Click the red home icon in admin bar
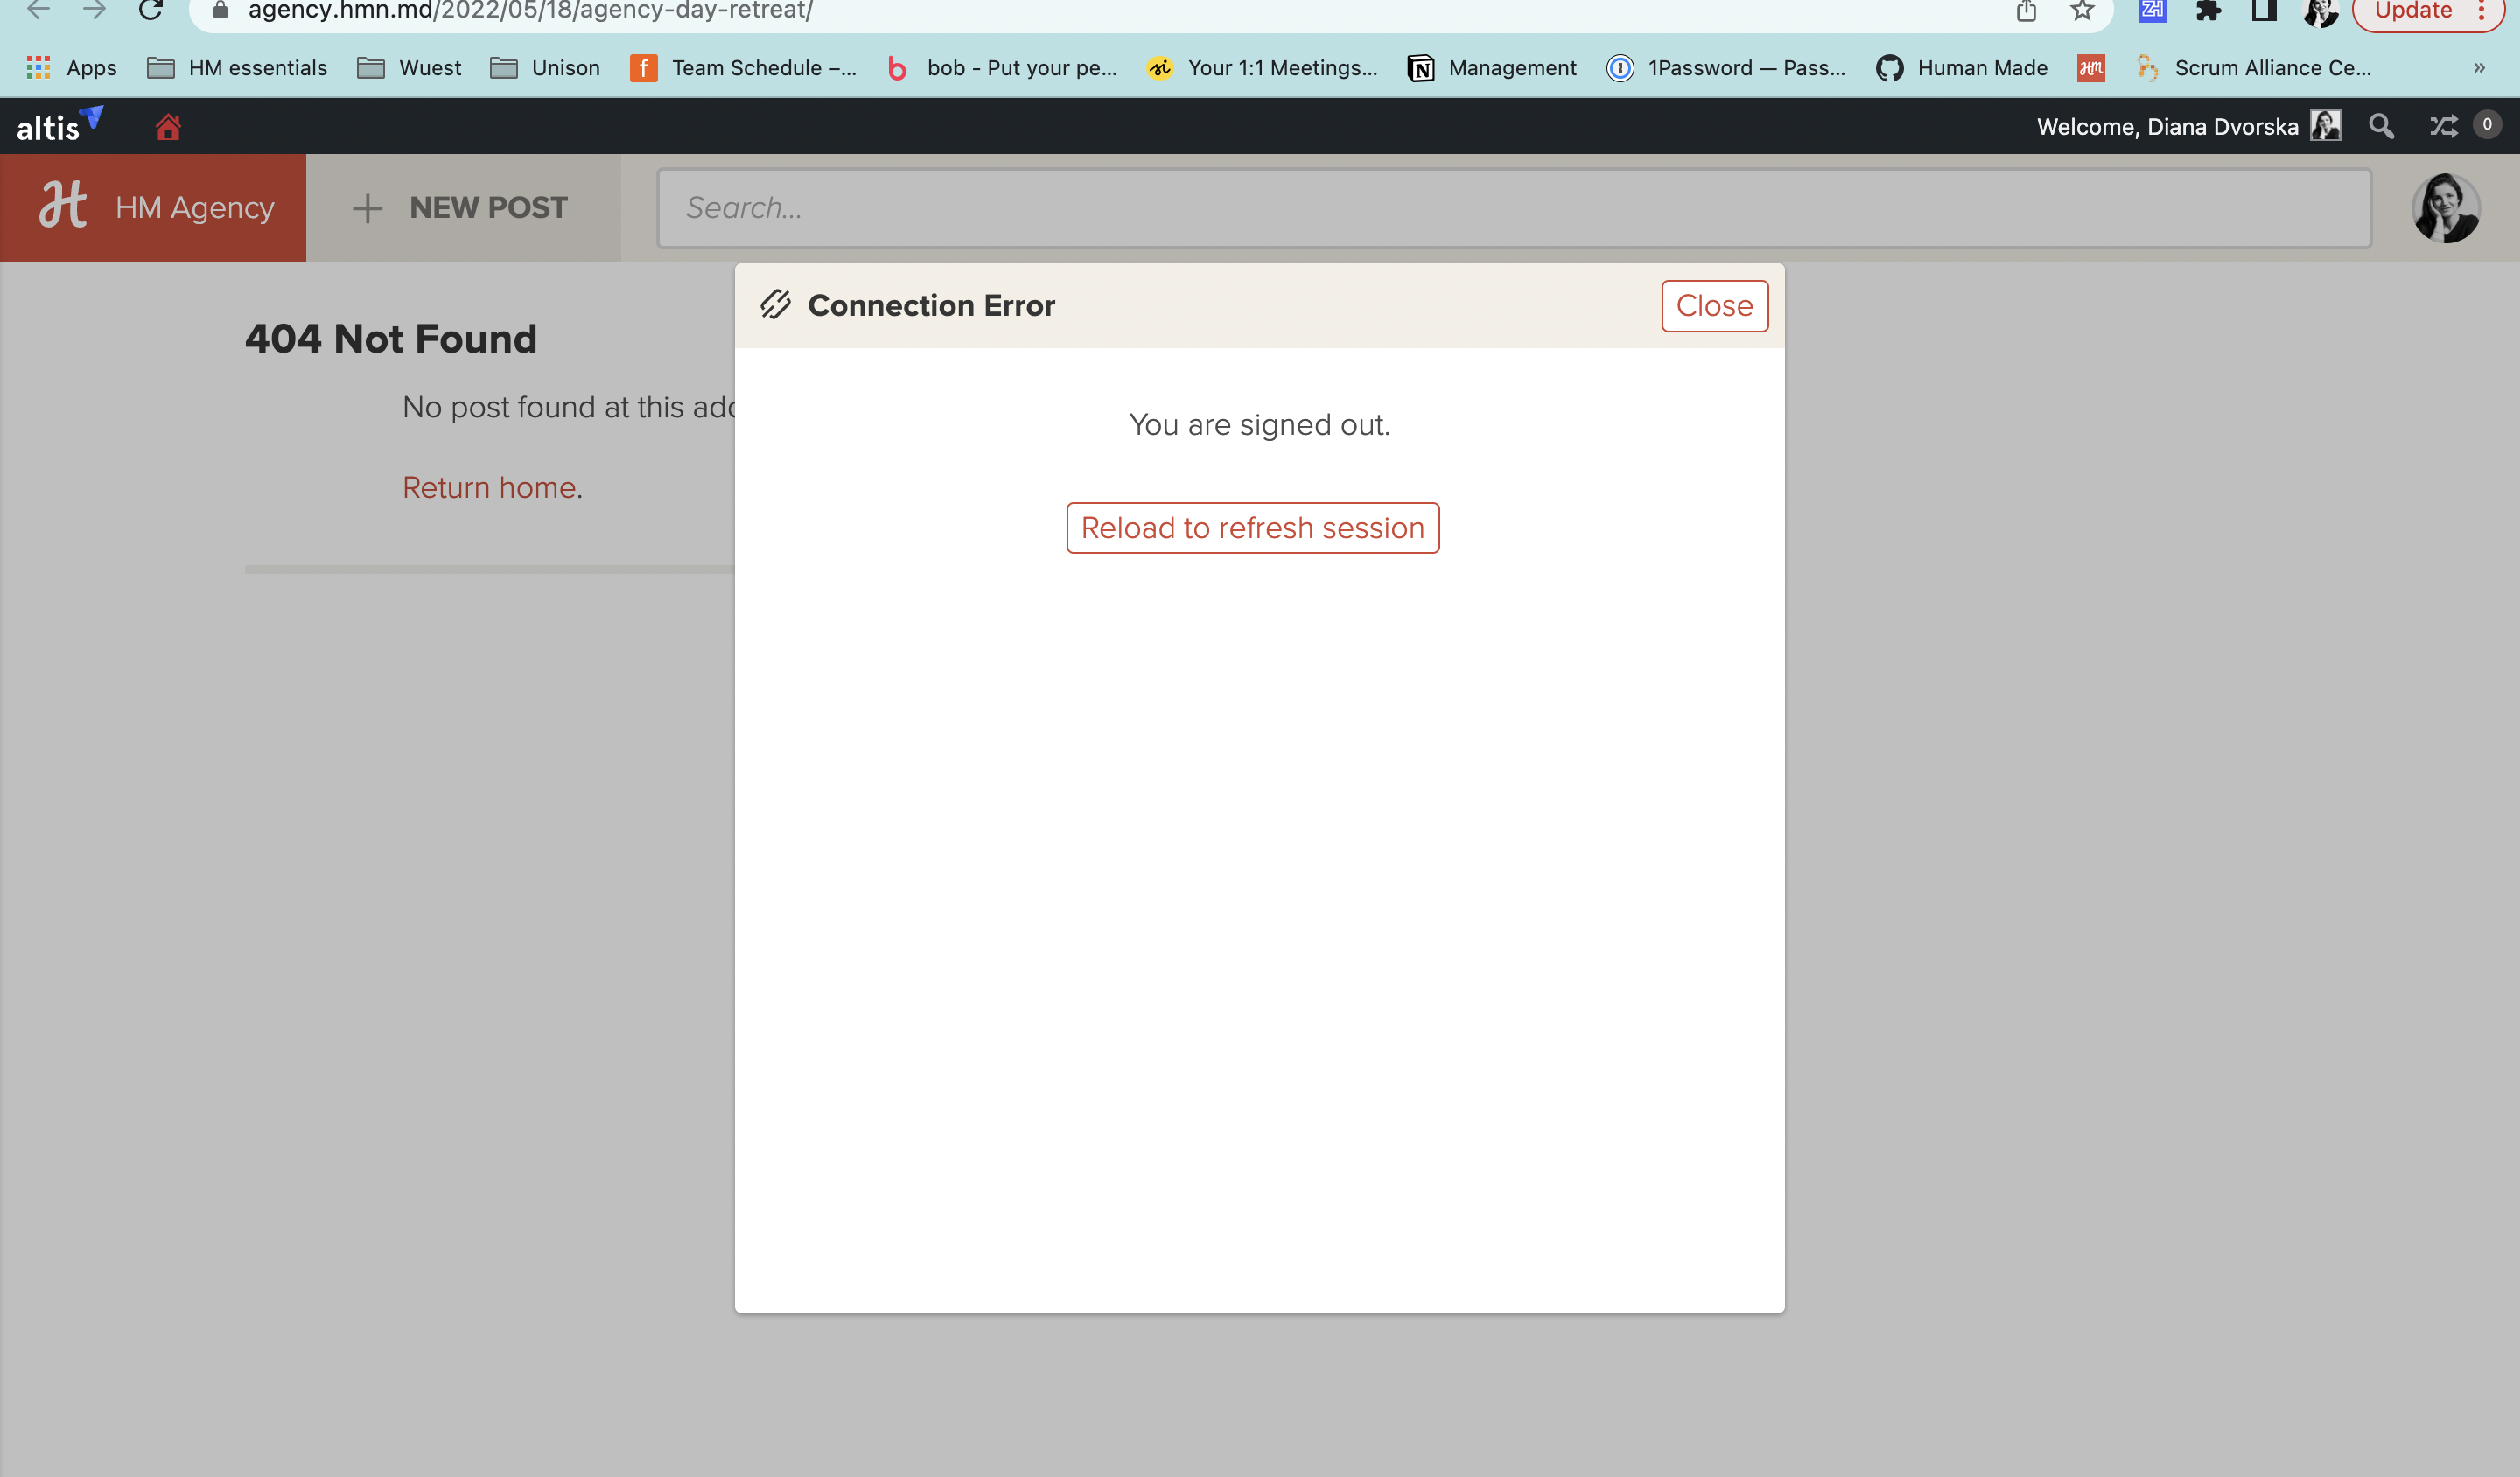Viewport: 2520px width, 1477px height. tap(168, 127)
